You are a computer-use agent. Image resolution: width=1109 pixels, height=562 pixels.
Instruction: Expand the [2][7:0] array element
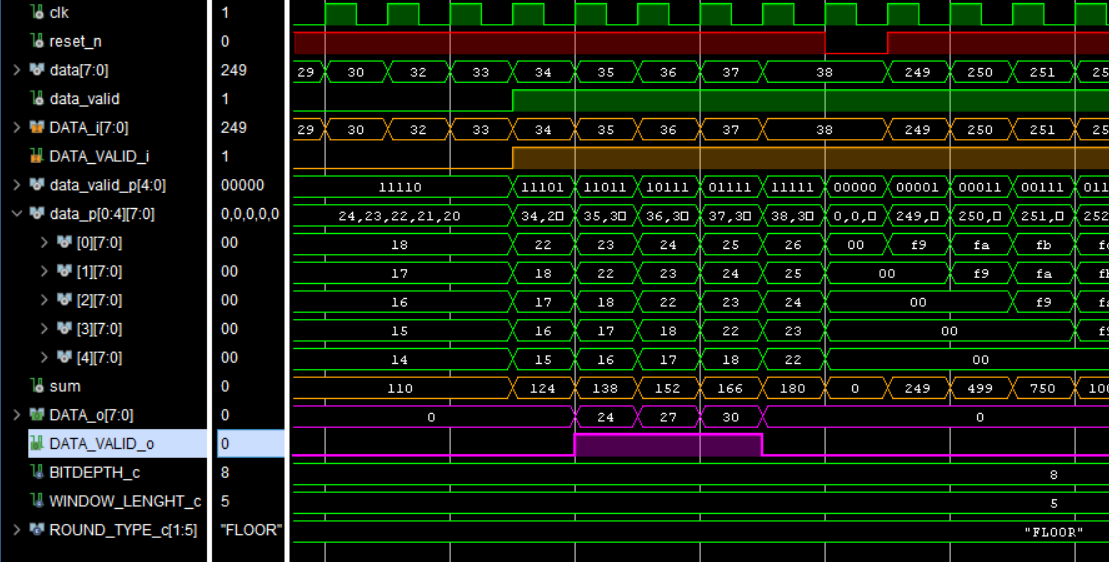pos(44,300)
